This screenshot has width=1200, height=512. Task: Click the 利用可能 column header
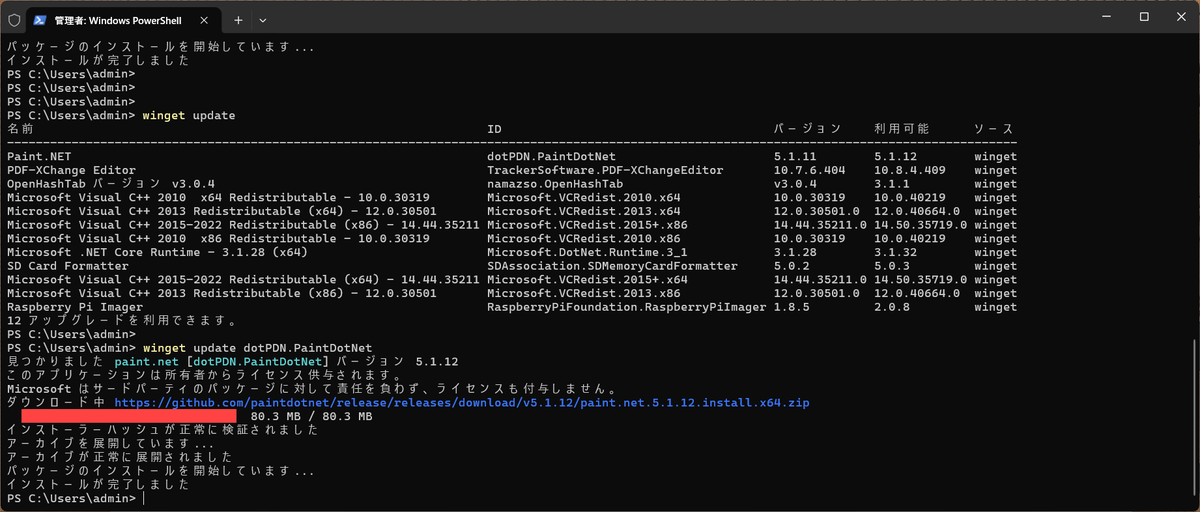901,129
